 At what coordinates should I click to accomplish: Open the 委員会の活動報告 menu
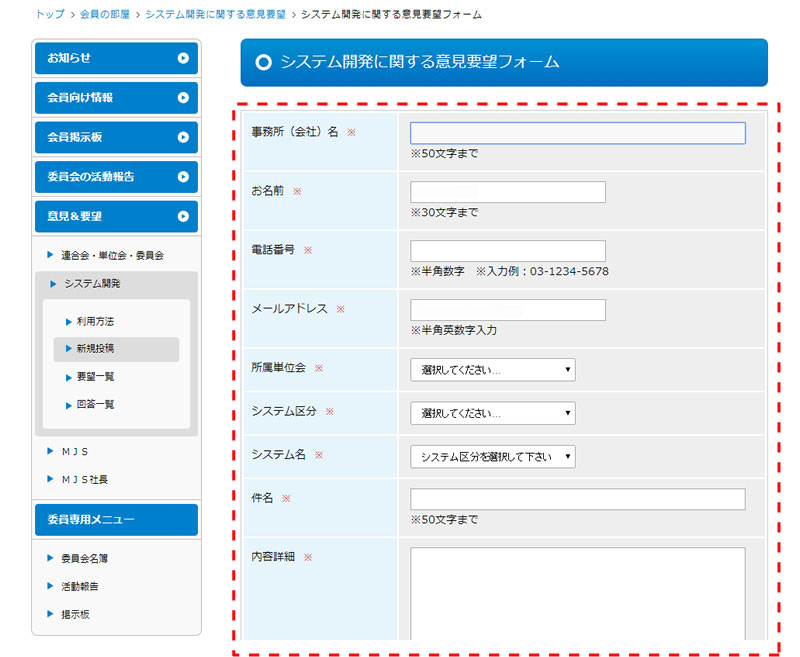(x=116, y=176)
